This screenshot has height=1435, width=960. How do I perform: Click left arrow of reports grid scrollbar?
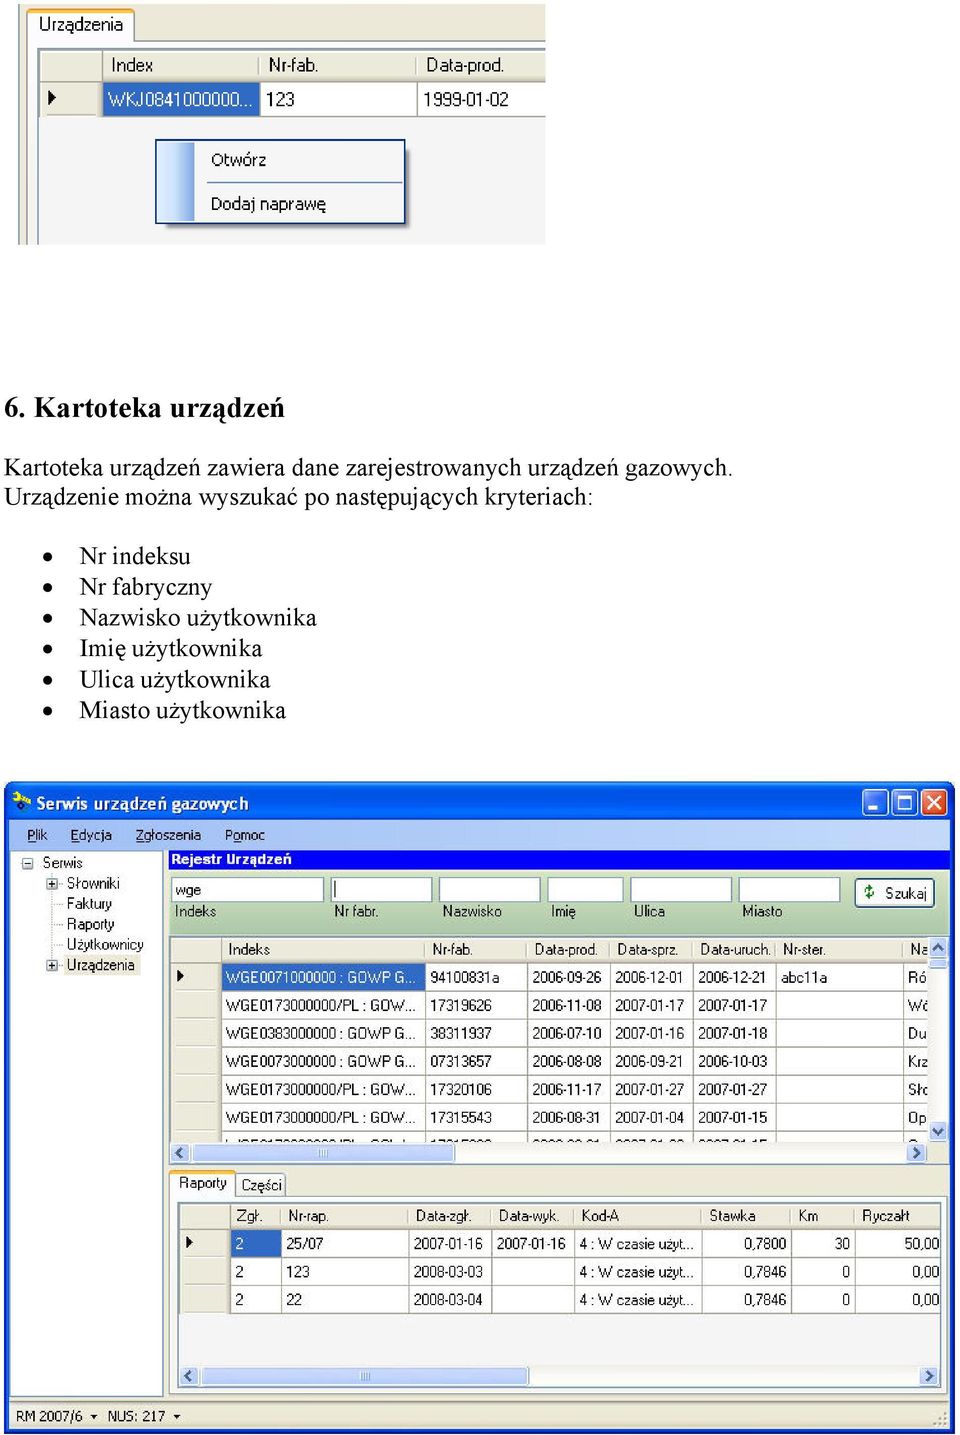click(189, 1377)
